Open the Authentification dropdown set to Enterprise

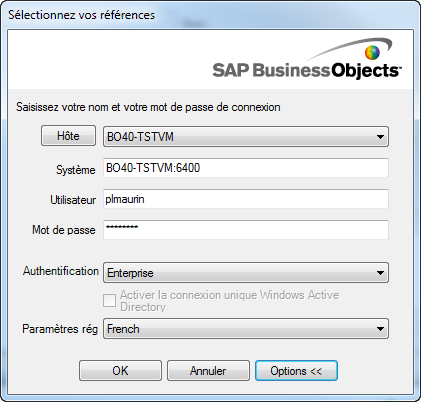pyautogui.click(x=246, y=273)
